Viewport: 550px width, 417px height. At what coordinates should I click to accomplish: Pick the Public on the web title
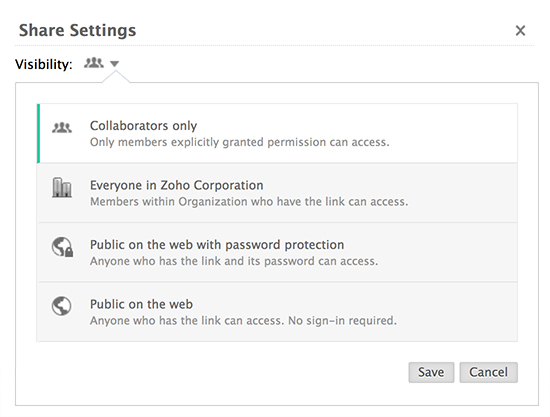(x=141, y=304)
